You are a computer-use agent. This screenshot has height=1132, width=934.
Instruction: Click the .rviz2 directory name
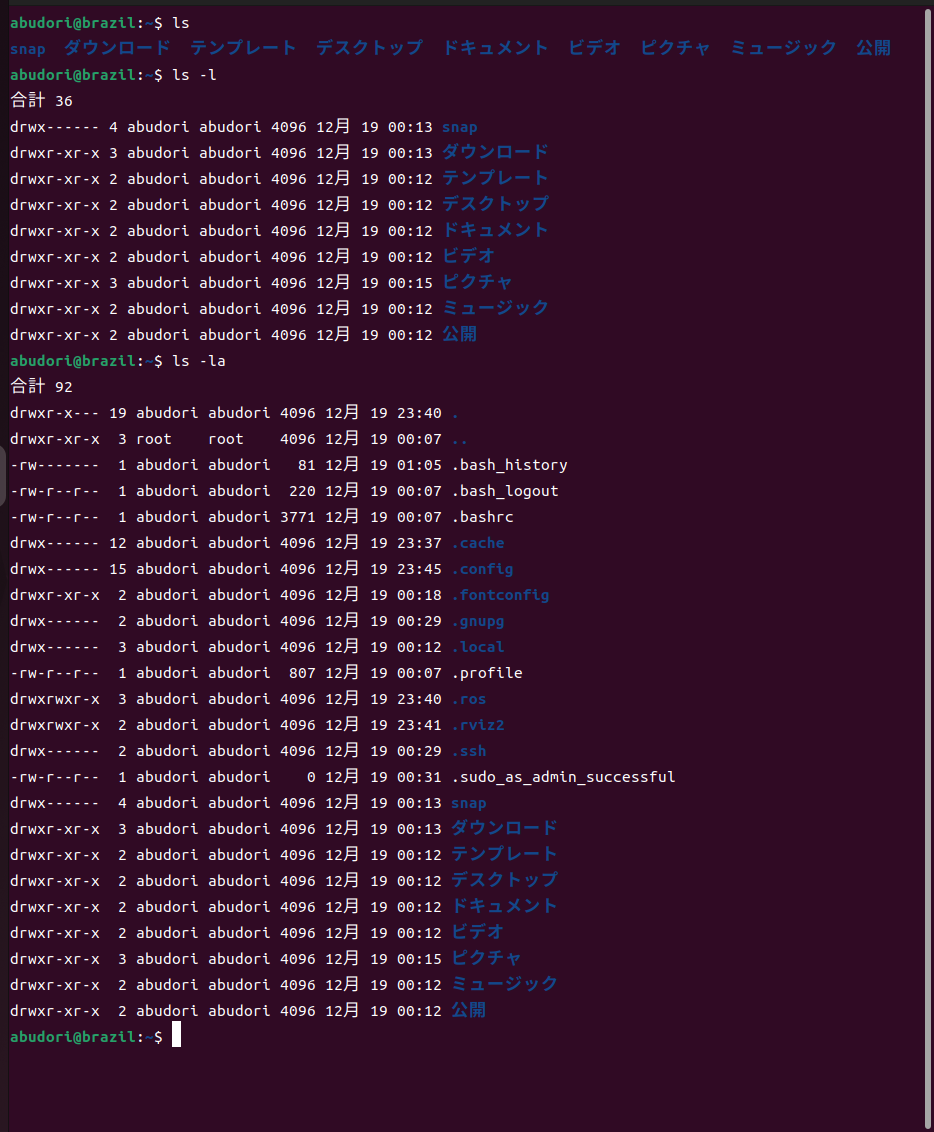tap(478, 725)
